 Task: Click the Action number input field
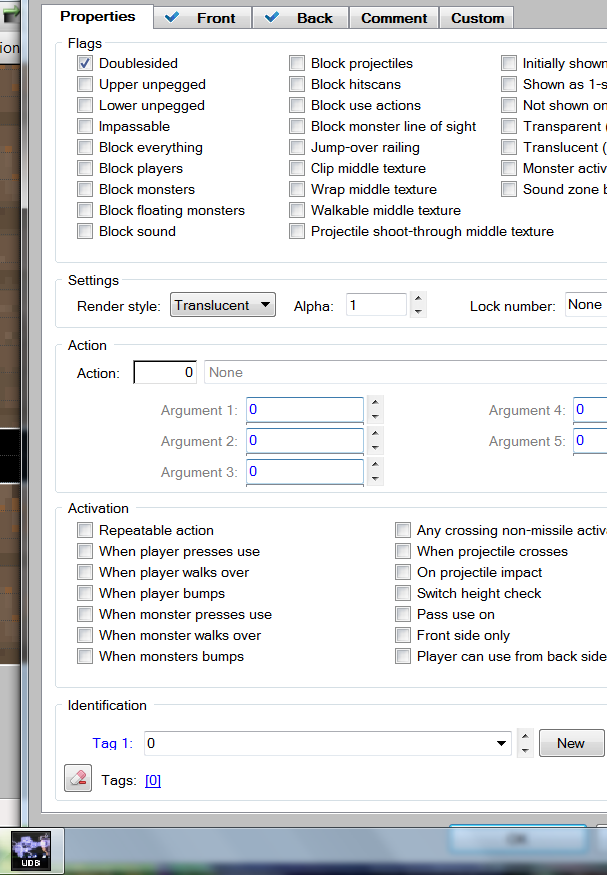point(166,372)
